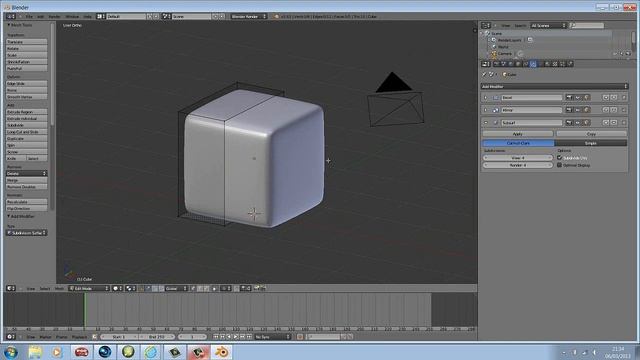Click the Scale tool button
This screenshot has width=640, height=360.
pyautogui.click(x=27, y=55)
